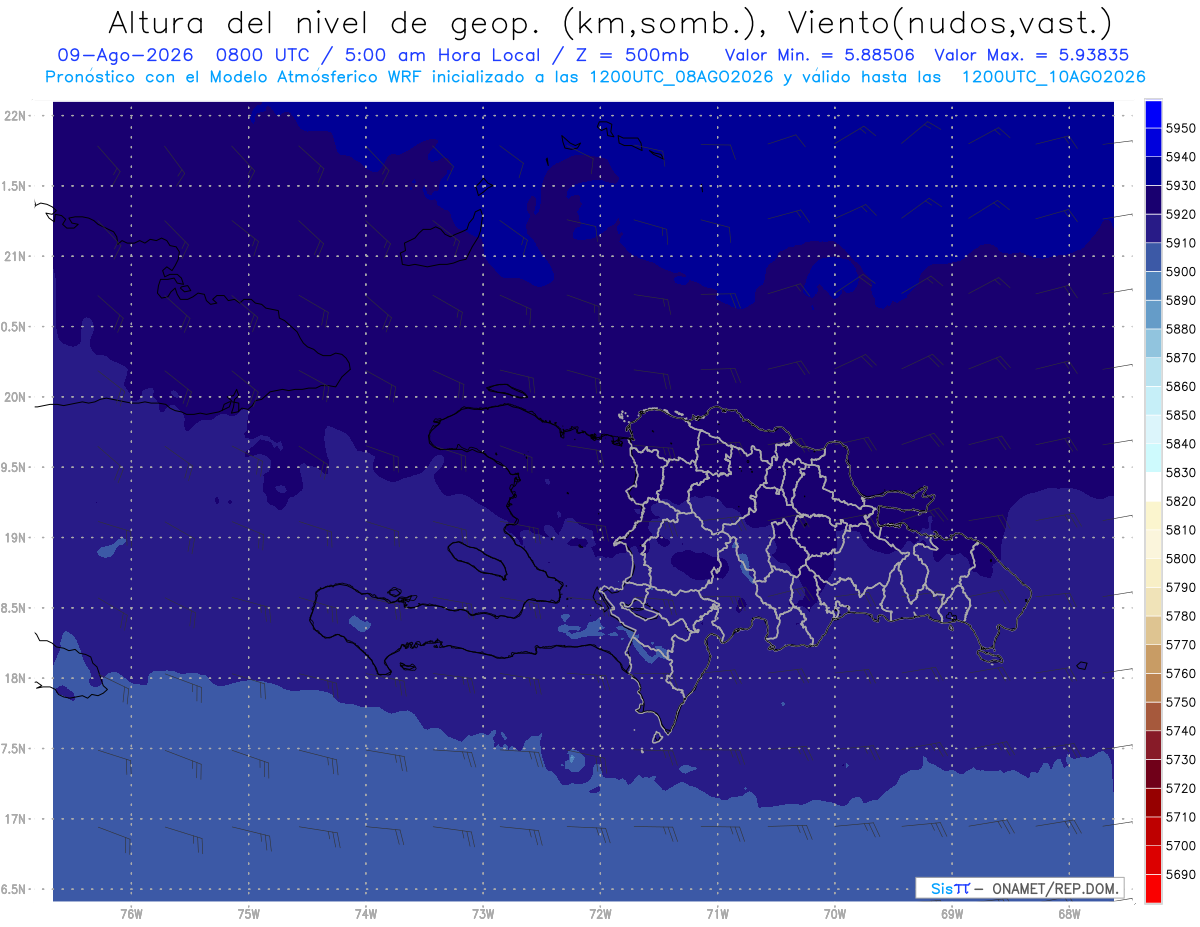
Task: Click the bright blue swatch above 5950
Action: point(1153,113)
